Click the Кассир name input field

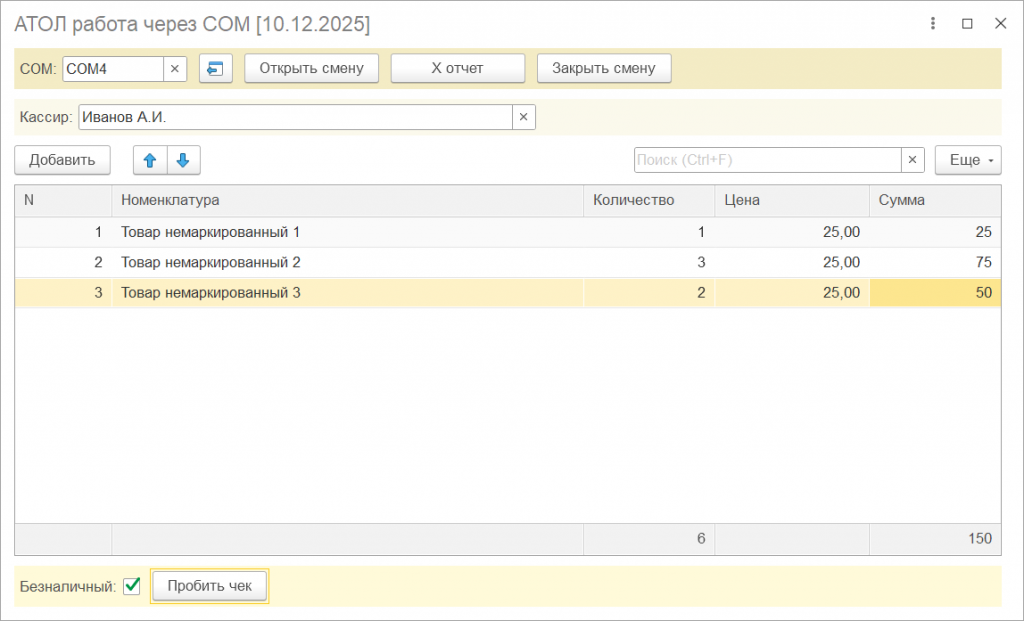tap(295, 118)
